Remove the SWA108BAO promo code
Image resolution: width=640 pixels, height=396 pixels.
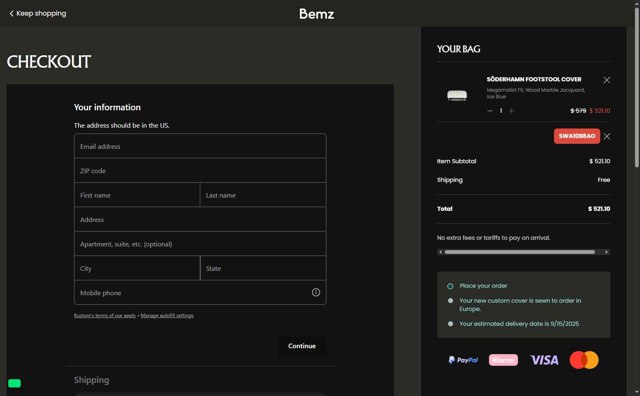607,136
